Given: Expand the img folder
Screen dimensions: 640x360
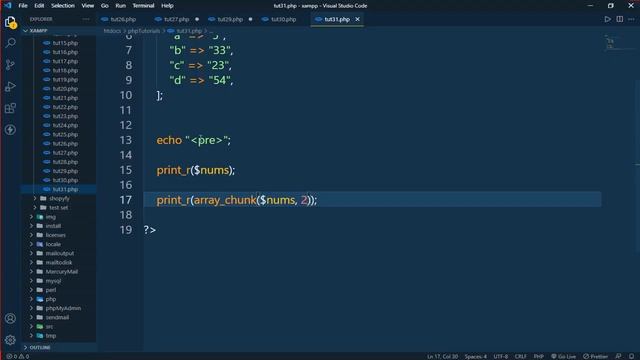Looking at the screenshot, I should (51, 217).
